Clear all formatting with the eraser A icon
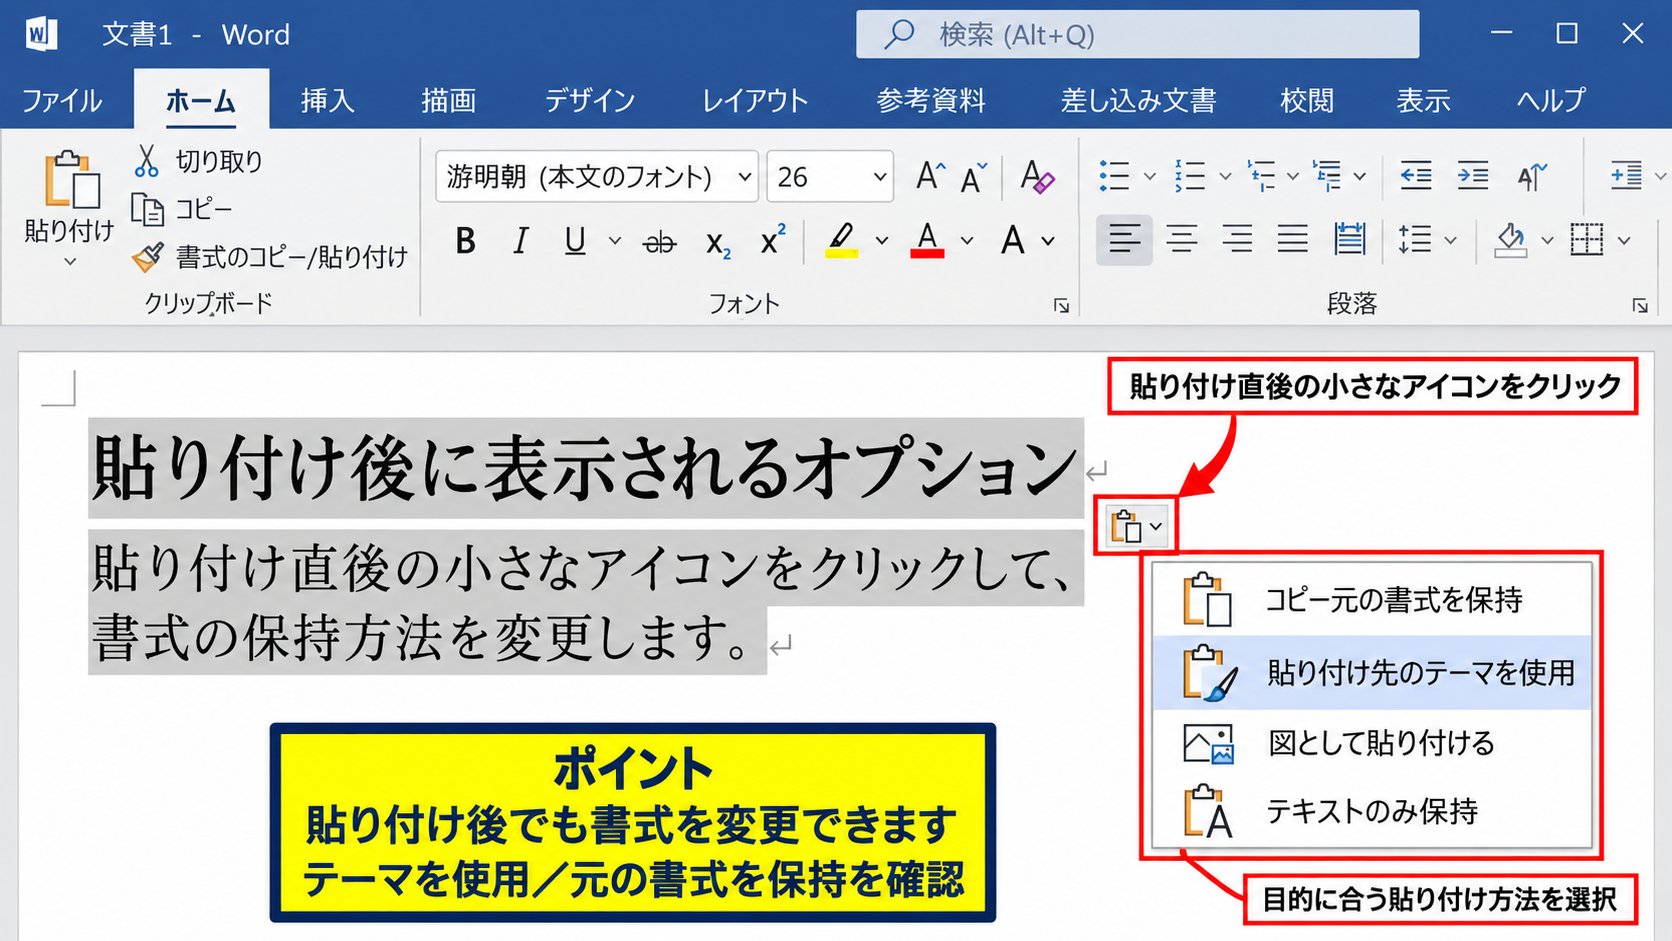Image resolution: width=1672 pixels, height=941 pixels. pos(1037,177)
